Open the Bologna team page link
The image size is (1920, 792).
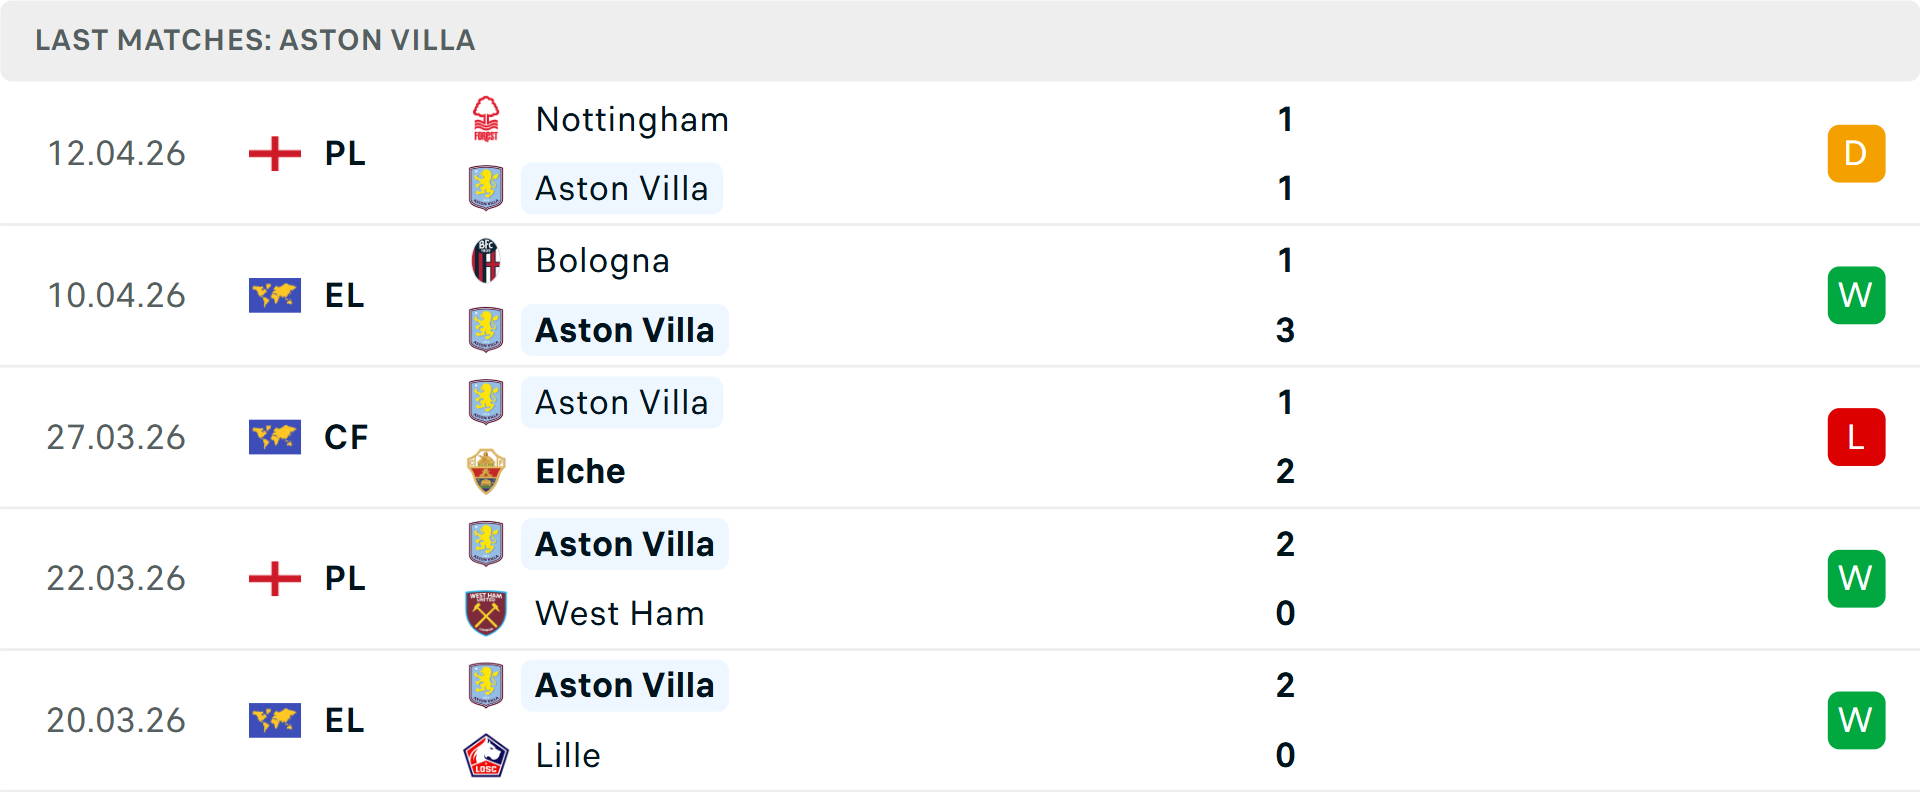(x=603, y=260)
